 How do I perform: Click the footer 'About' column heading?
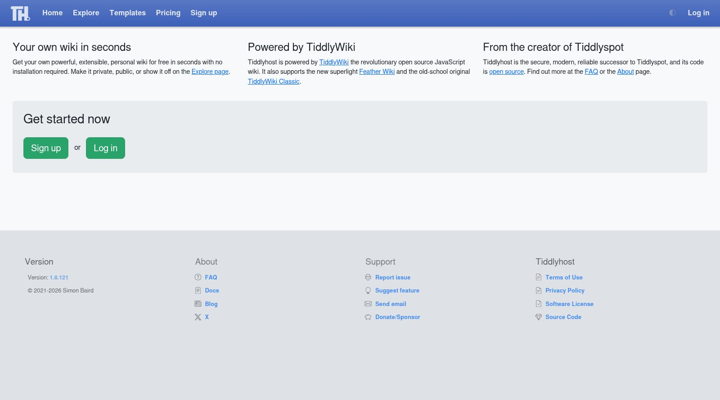point(206,262)
